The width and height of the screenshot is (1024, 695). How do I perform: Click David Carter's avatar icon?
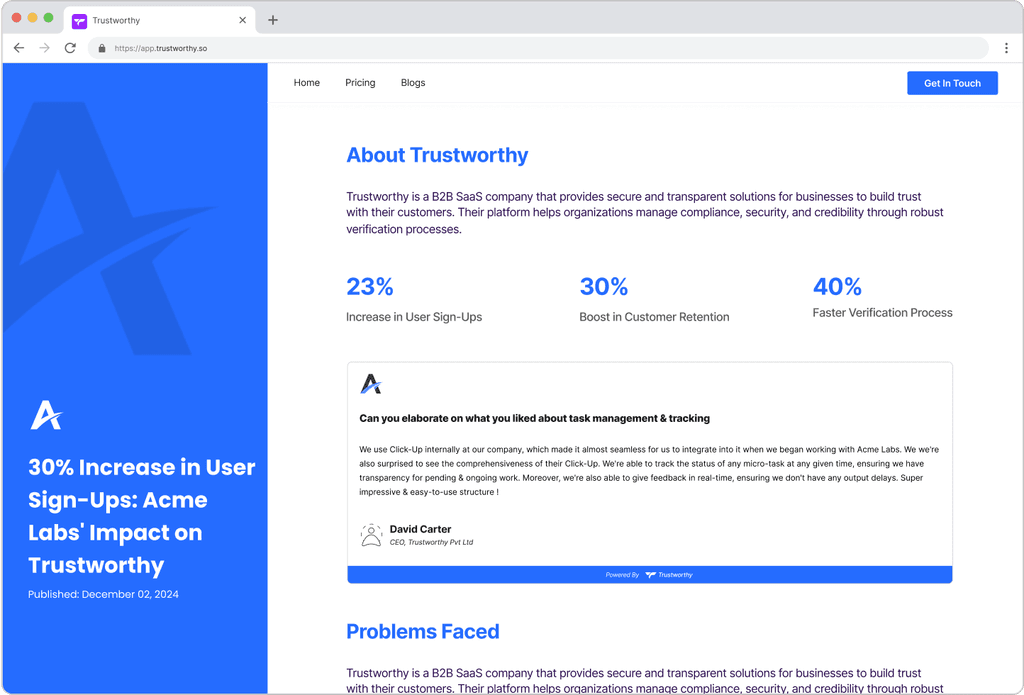[x=371, y=535]
